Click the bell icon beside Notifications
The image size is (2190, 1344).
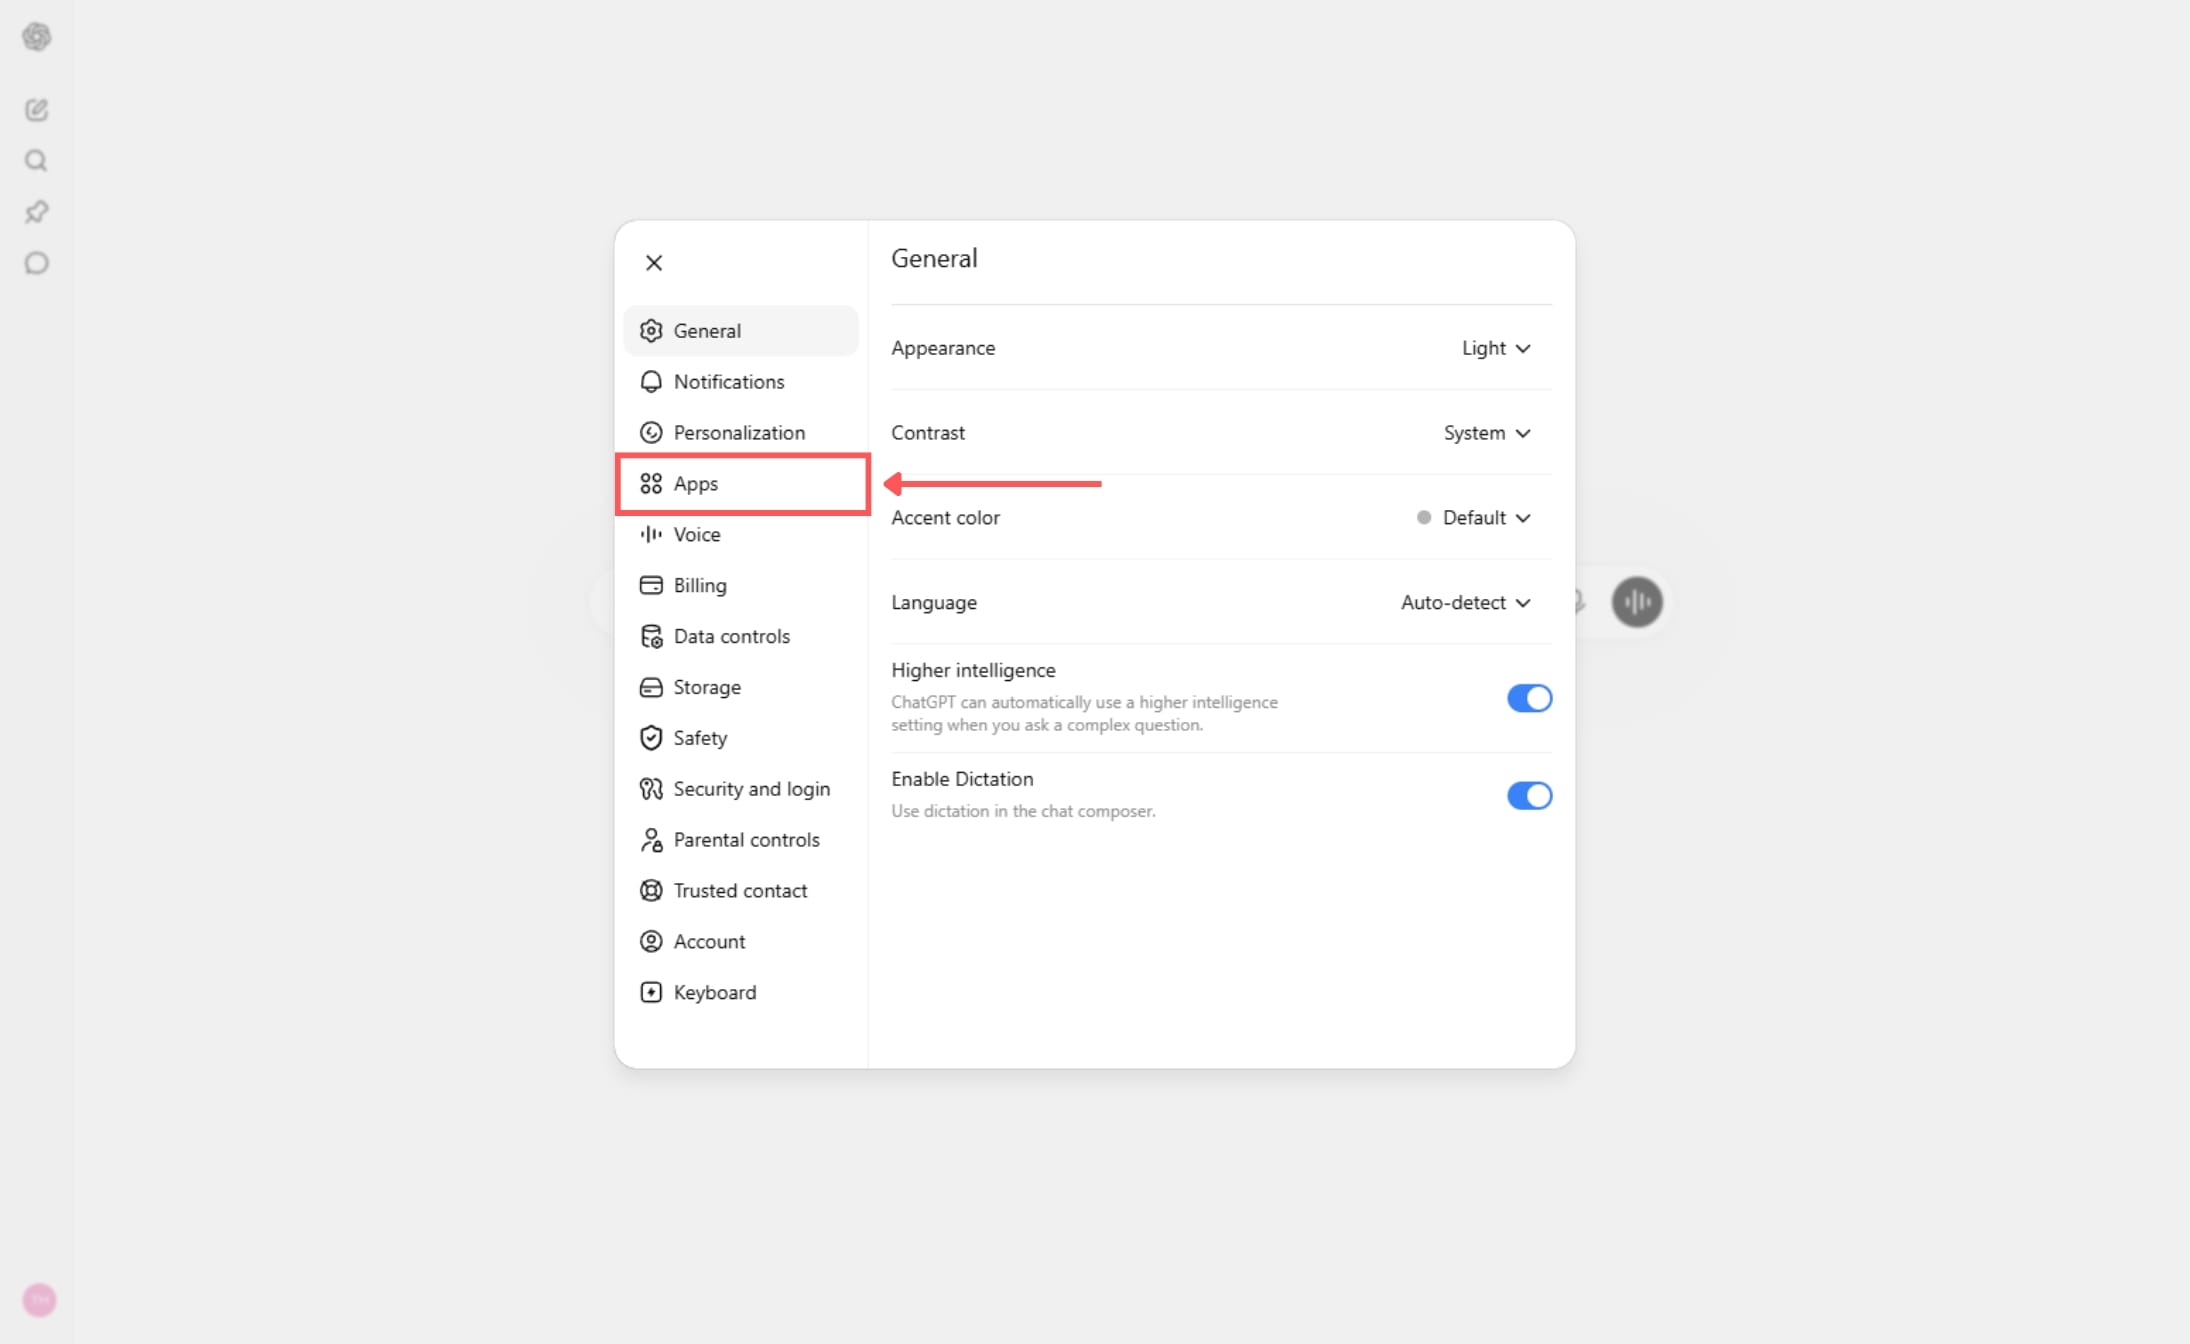[x=651, y=382]
